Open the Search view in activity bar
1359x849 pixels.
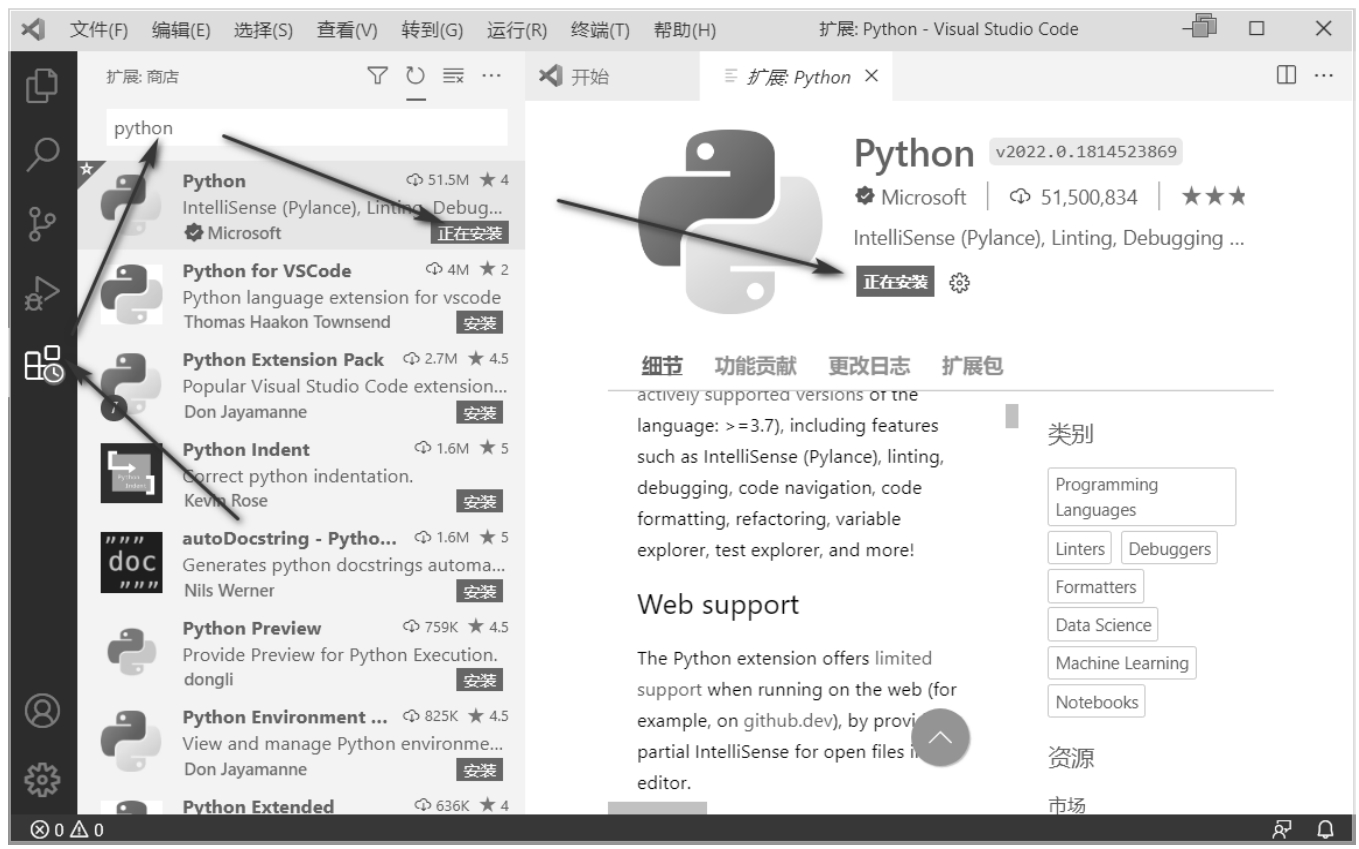pyautogui.click(x=43, y=153)
